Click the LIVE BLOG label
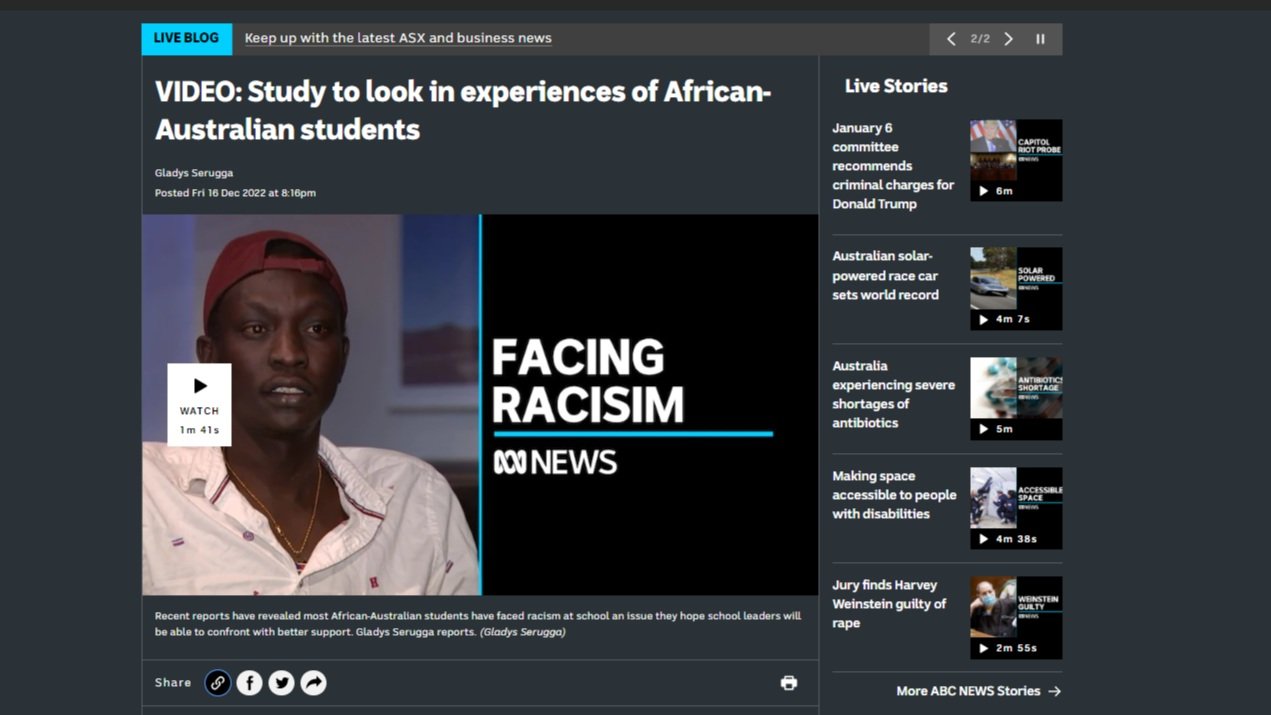 pos(186,38)
